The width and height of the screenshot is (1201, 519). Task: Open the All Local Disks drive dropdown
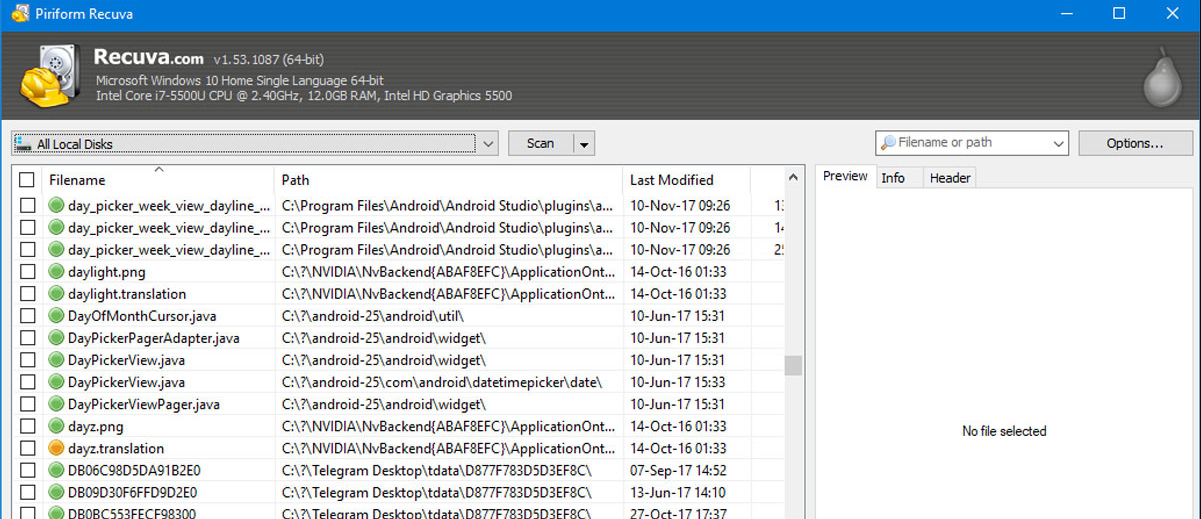[x=488, y=144]
